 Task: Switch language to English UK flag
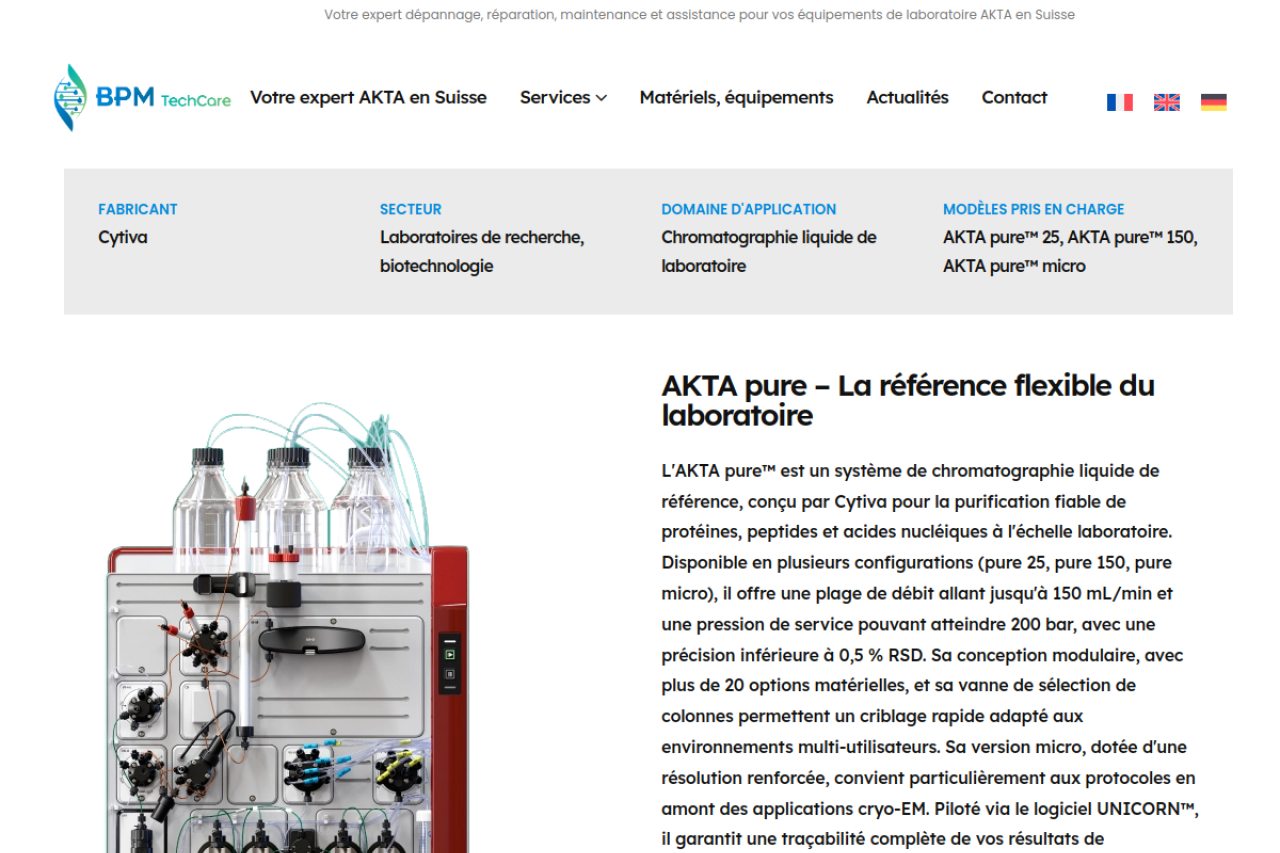point(1167,102)
